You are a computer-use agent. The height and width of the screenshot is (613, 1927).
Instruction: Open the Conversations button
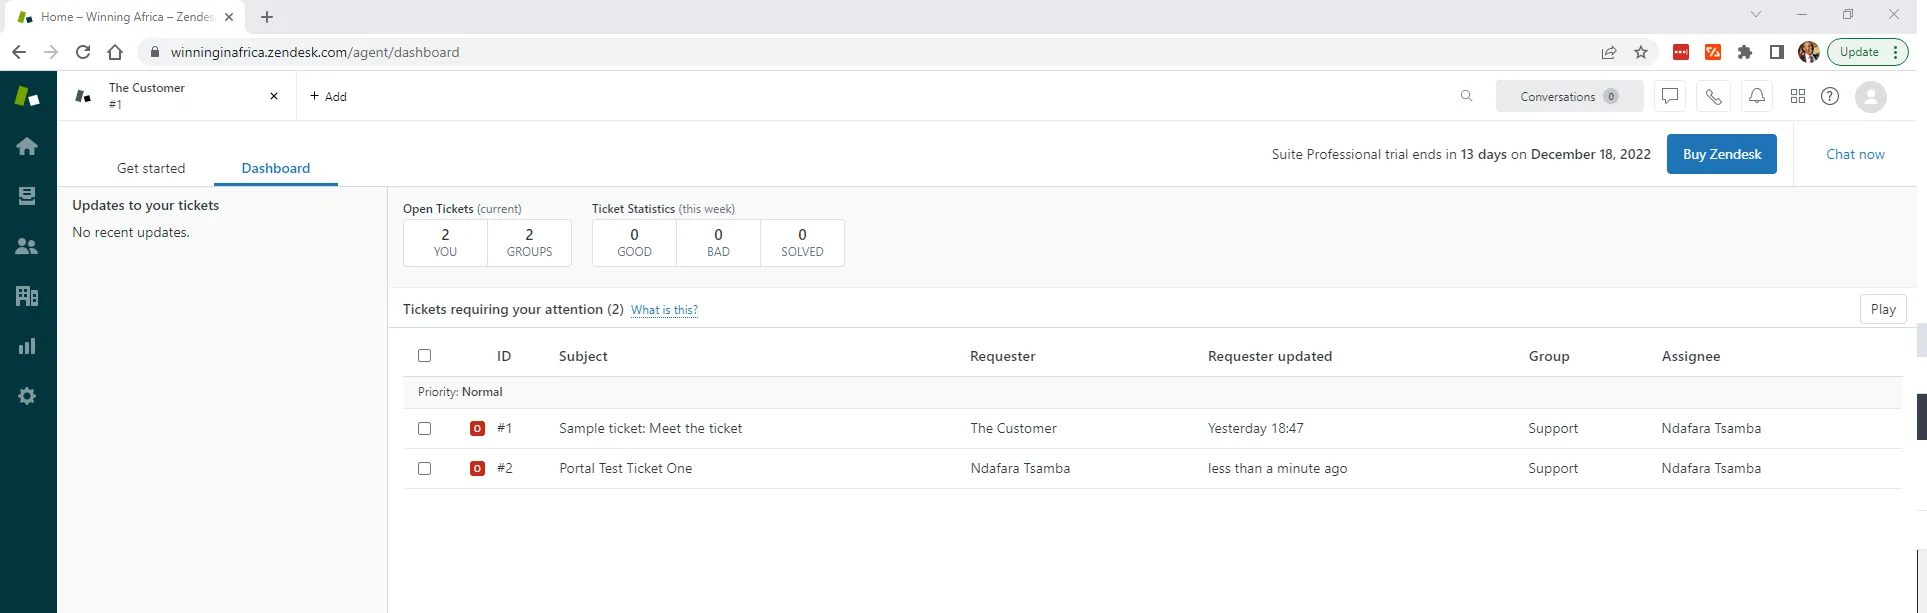[1569, 96]
